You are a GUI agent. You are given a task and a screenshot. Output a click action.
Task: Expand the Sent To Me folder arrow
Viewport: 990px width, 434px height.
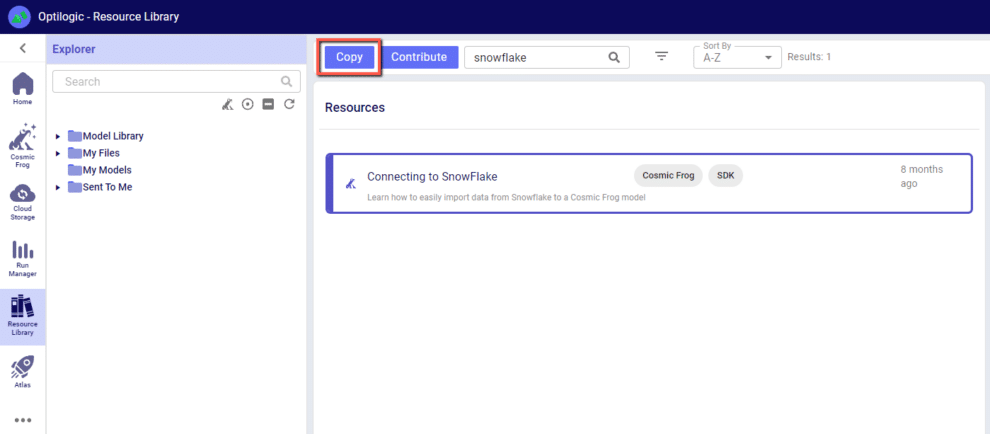coord(58,187)
